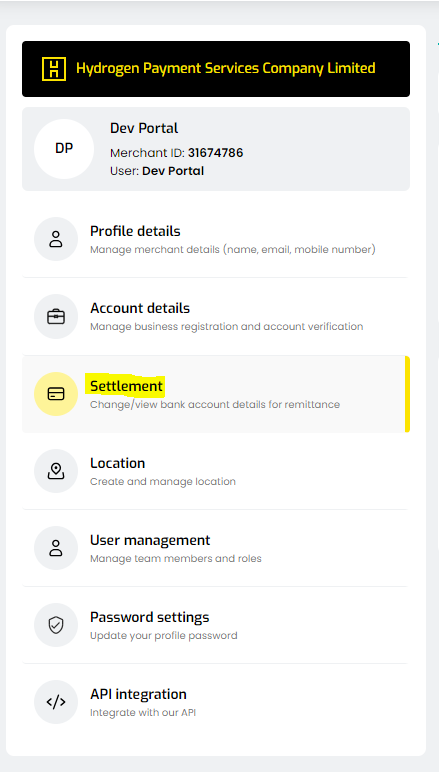Click Merchant ID number 31674786
This screenshot has width=439, height=772.
click(216, 153)
